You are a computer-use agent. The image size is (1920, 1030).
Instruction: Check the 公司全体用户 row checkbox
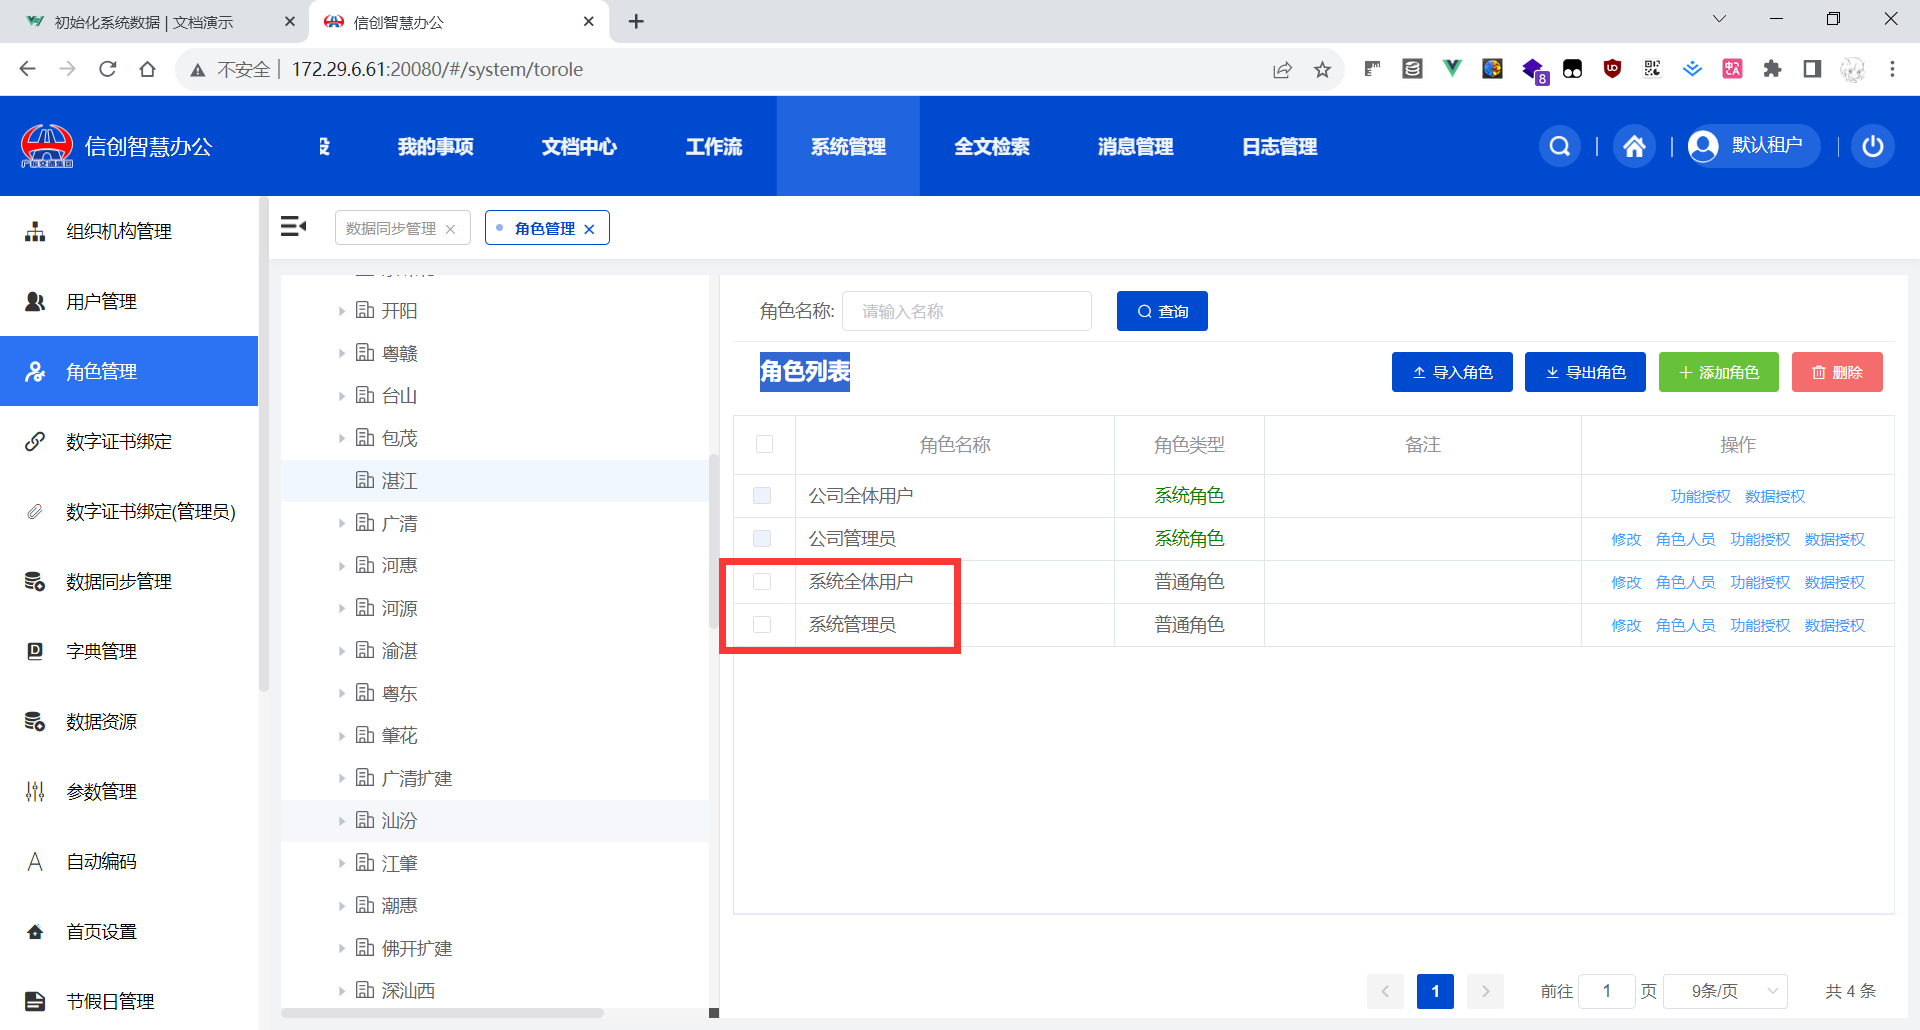(x=762, y=496)
